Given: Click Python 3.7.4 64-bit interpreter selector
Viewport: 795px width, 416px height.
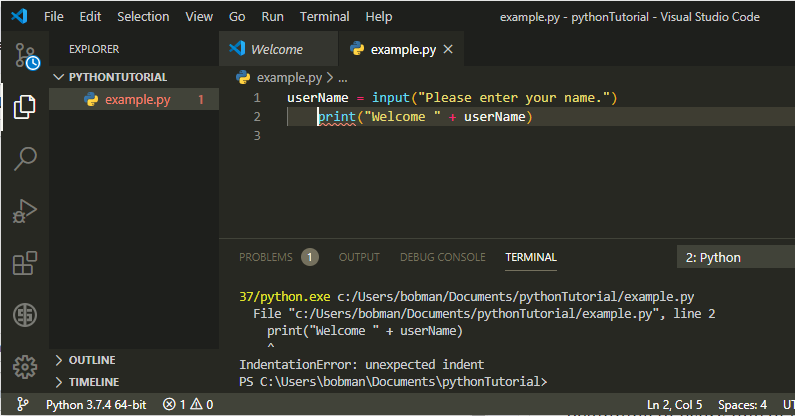Looking at the screenshot, I should point(96,404).
